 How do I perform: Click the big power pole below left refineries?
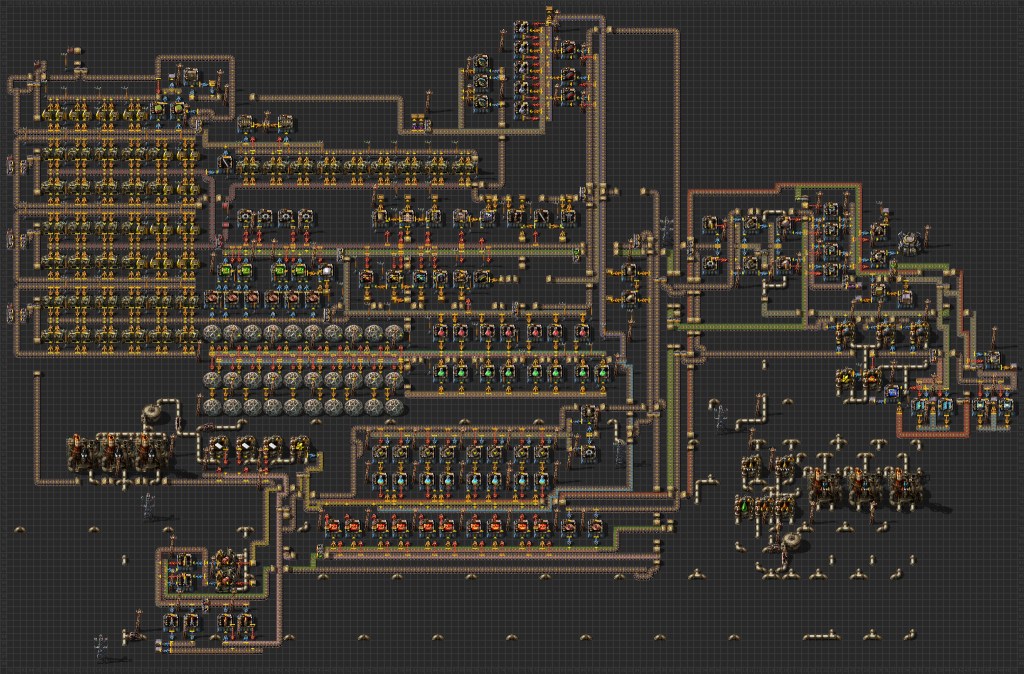click(149, 504)
